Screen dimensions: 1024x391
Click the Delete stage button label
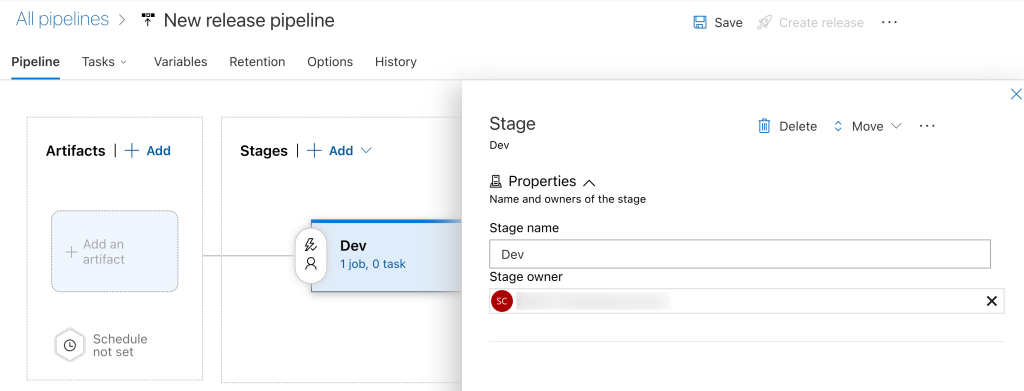(798, 127)
